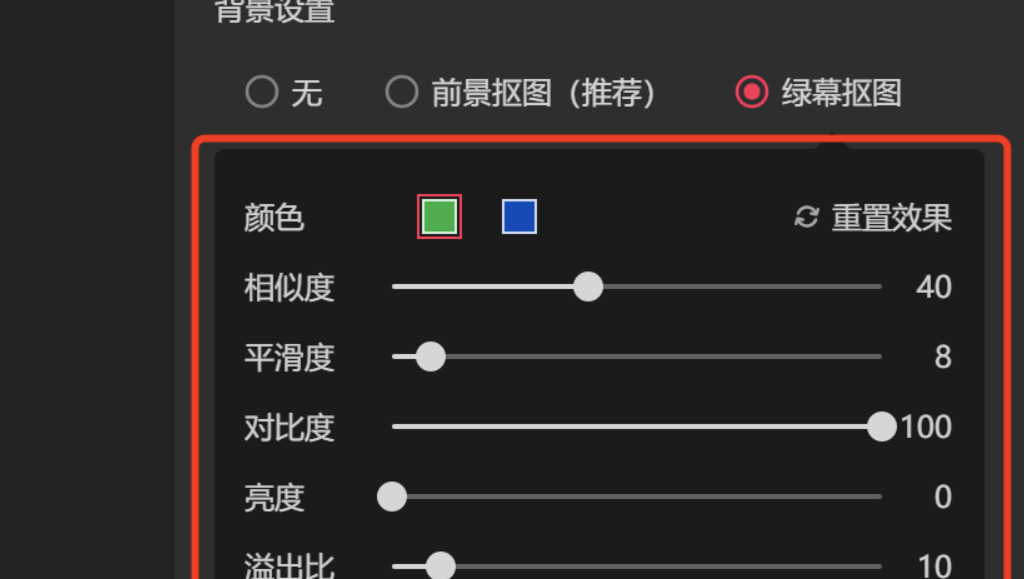
Task: Select the 无 background radio button
Action: [x=262, y=93]
